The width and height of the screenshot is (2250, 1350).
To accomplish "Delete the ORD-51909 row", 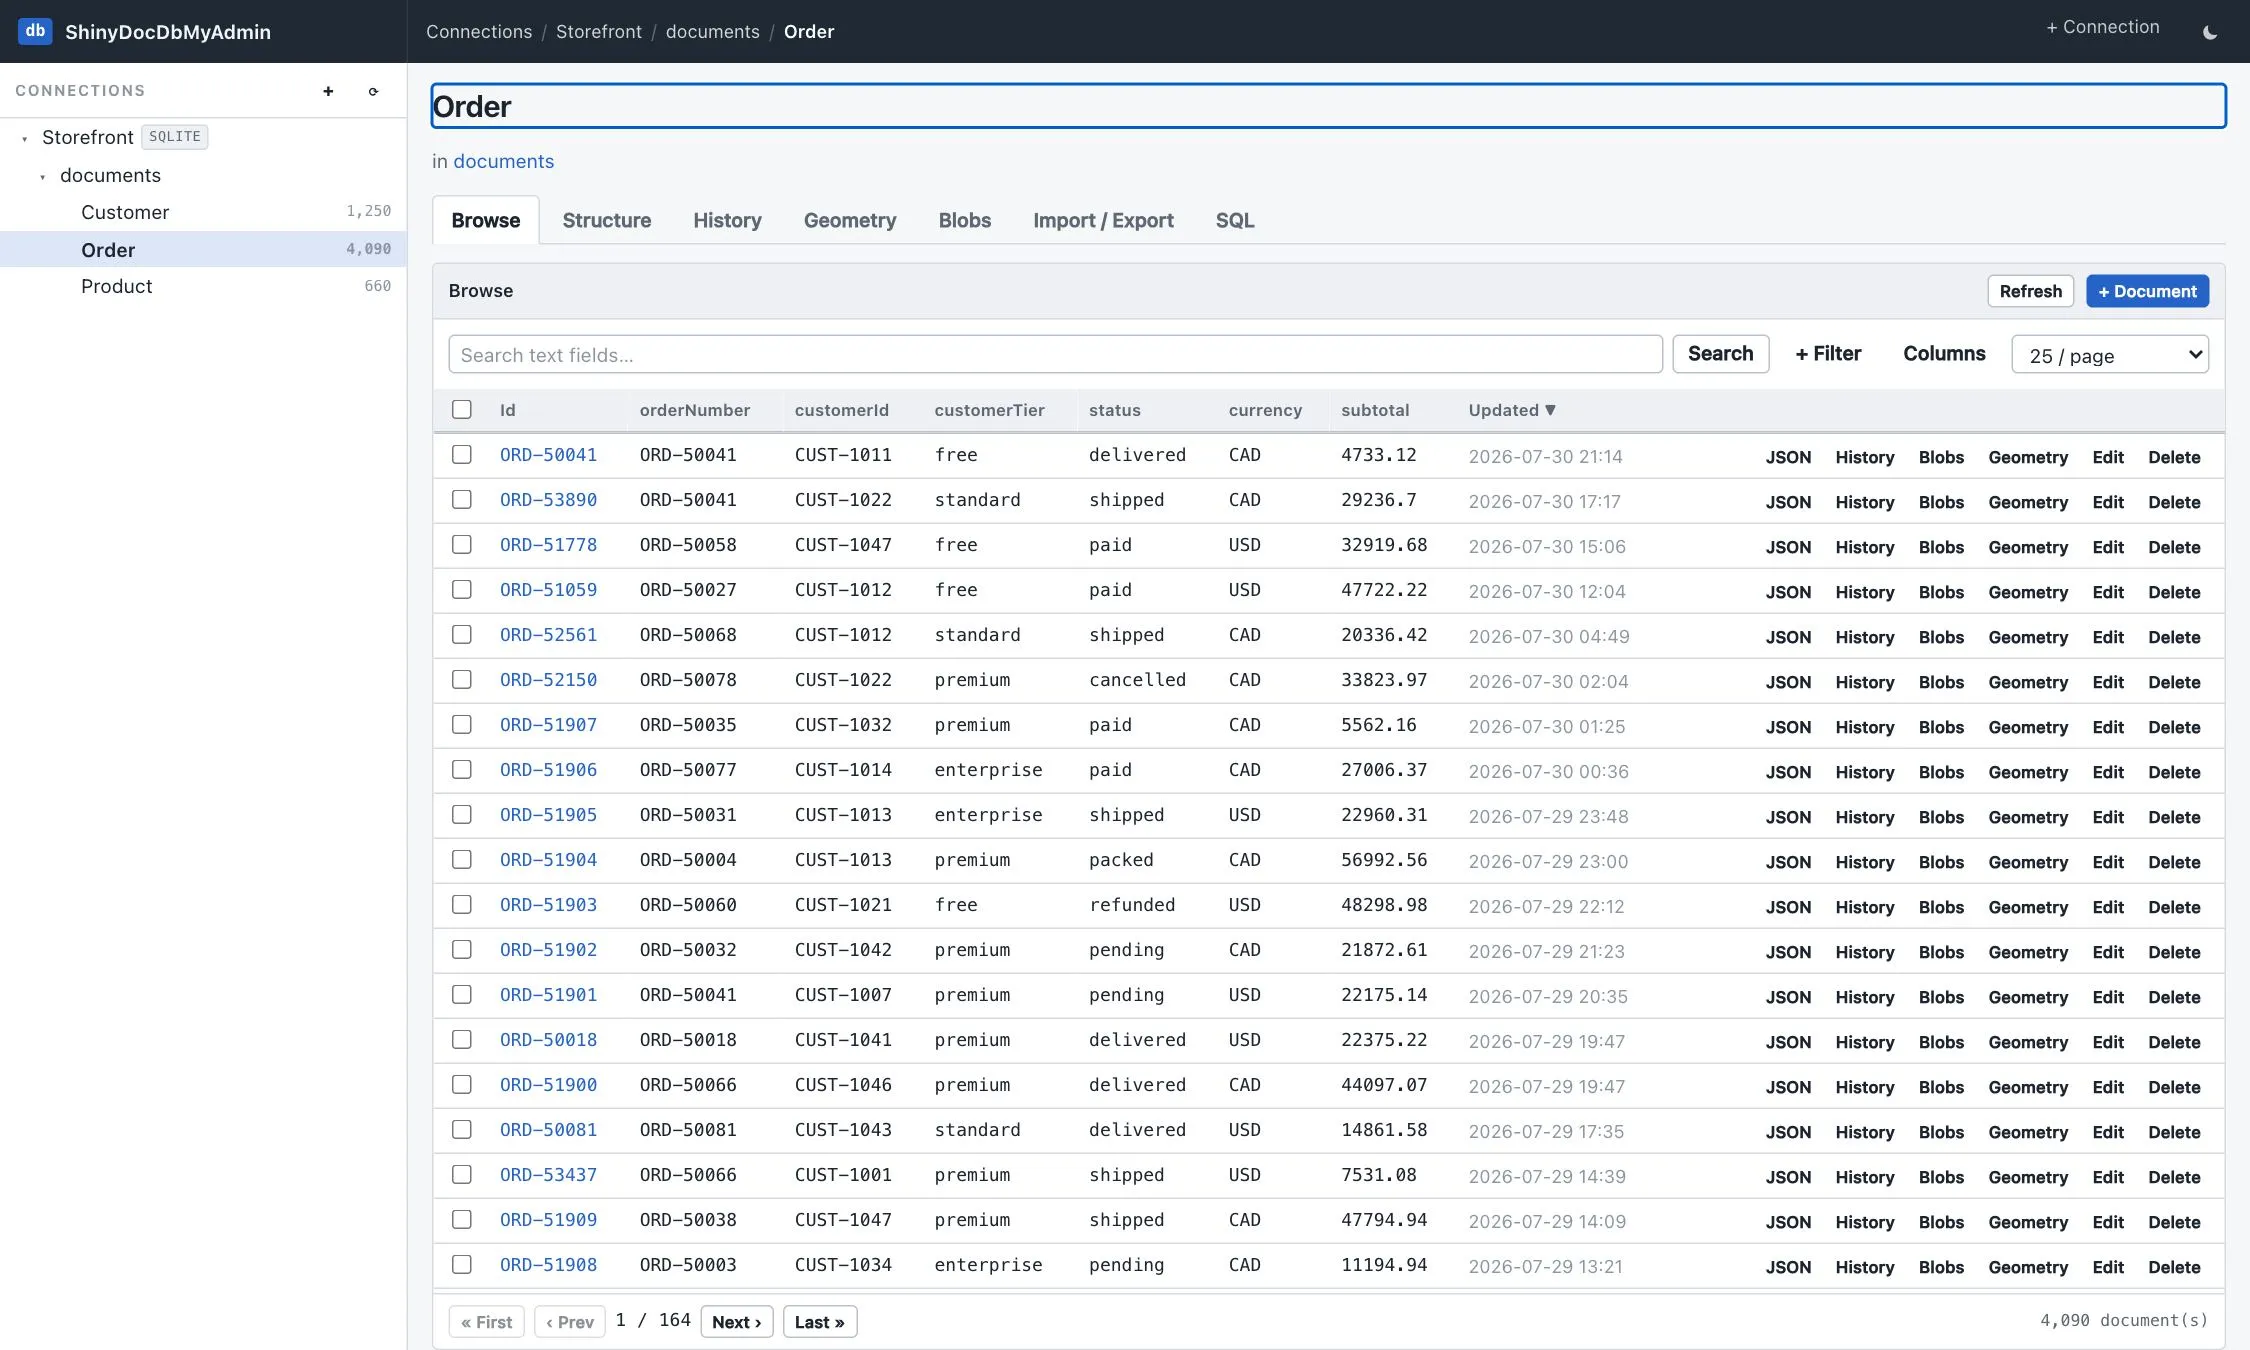I will click(2174, 1222).
